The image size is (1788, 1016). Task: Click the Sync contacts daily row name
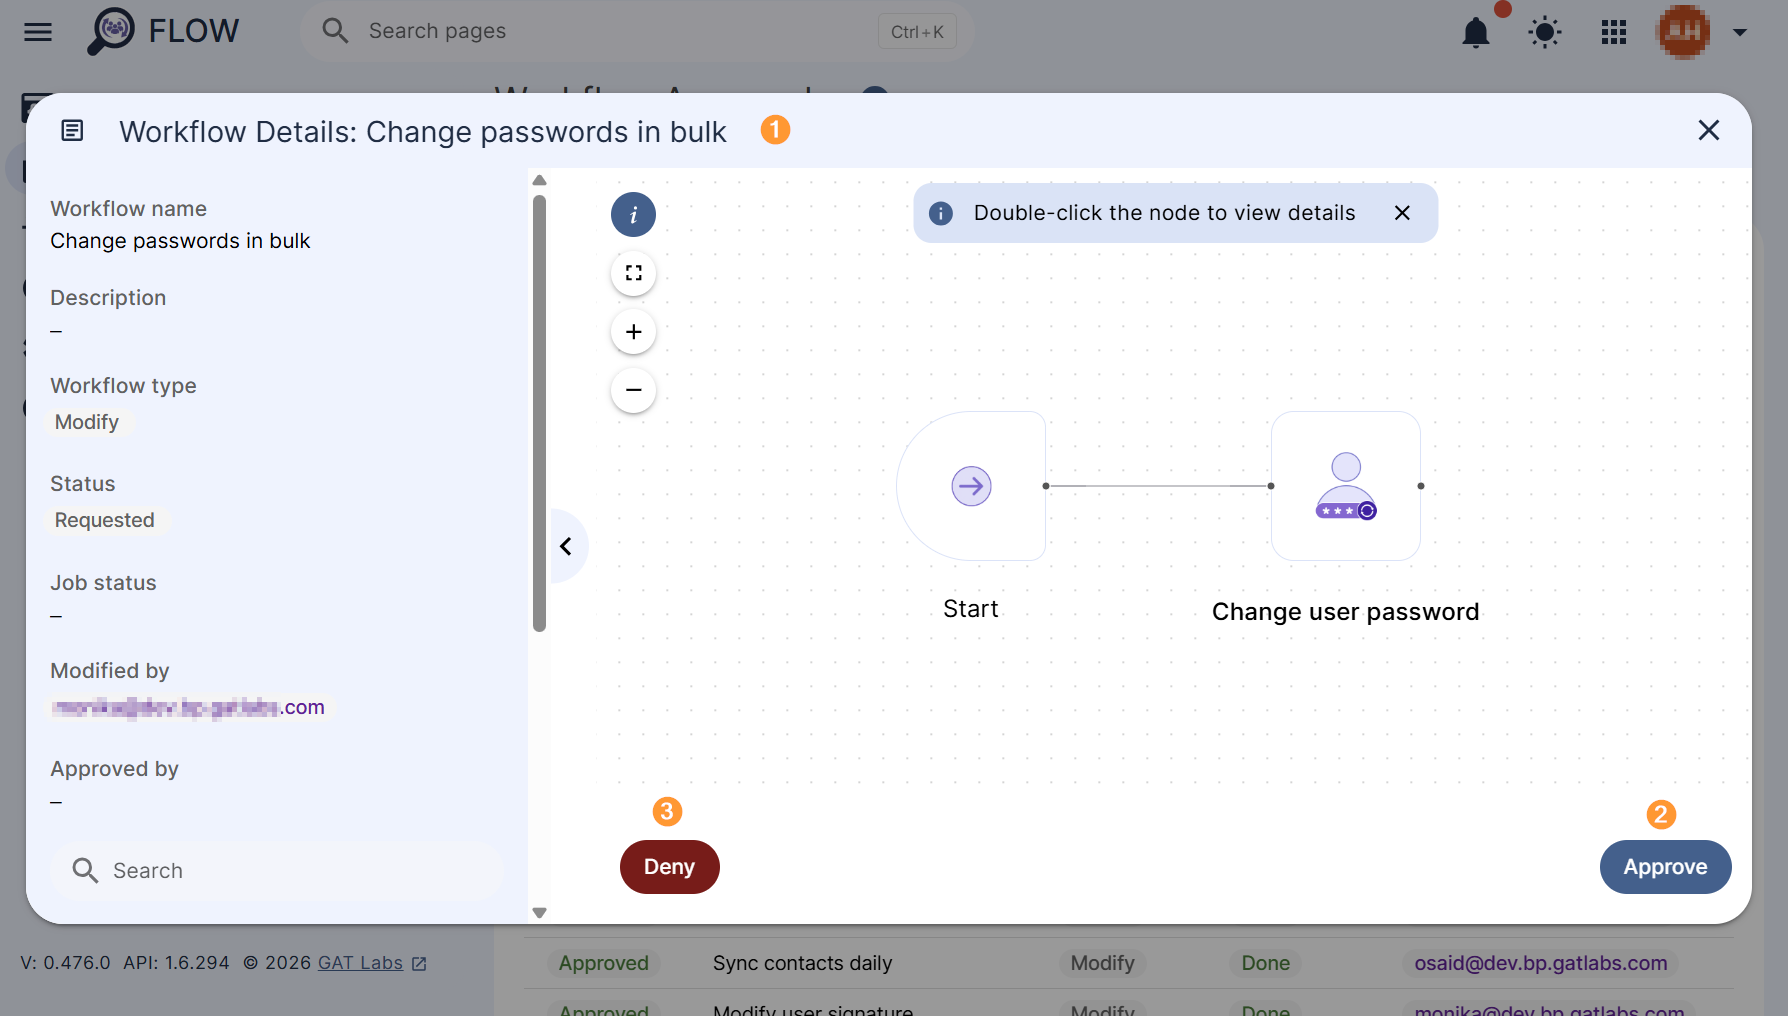802,963
